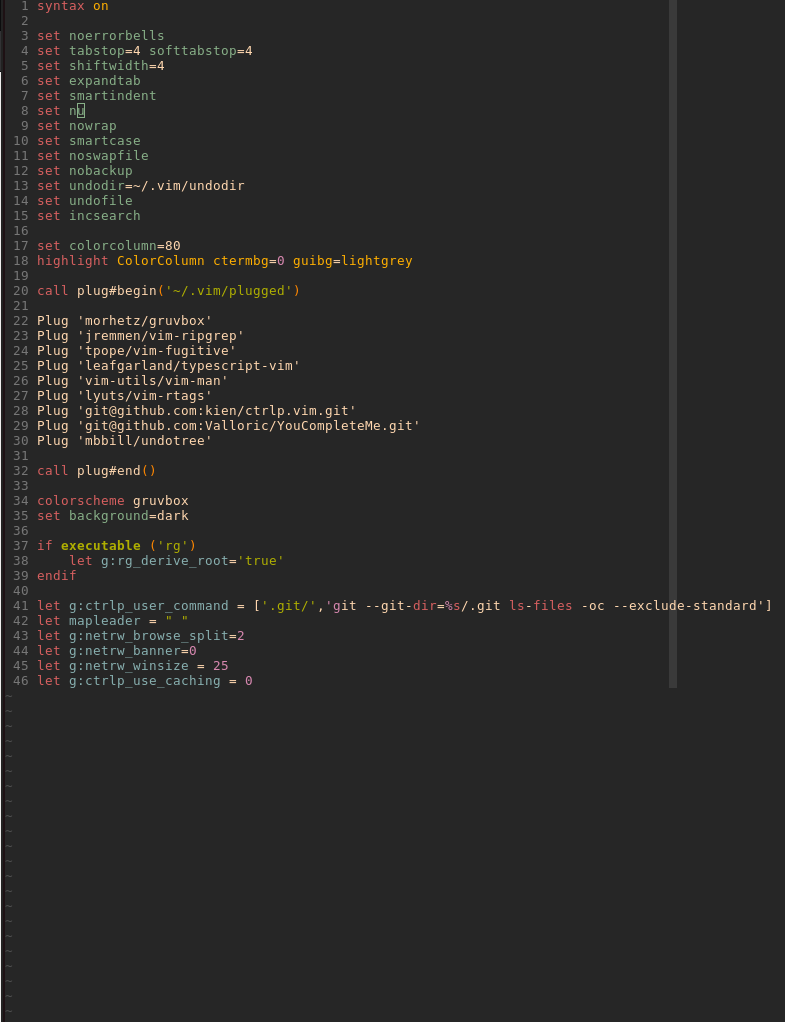Click the 'morhetz/gruvbox' plugin entry

[x=145, y=321]
